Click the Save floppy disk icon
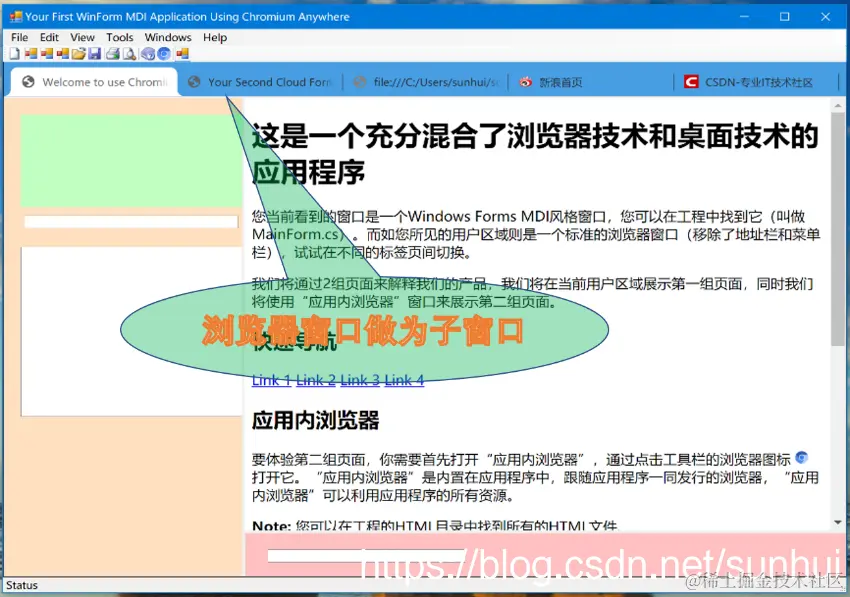Image resolution: width=850 pixels, height=597 pixels. pos(94,54)
